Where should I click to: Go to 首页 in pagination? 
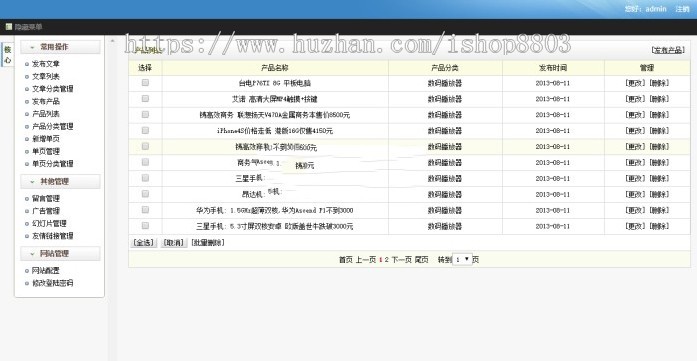(x=345, y=260)
